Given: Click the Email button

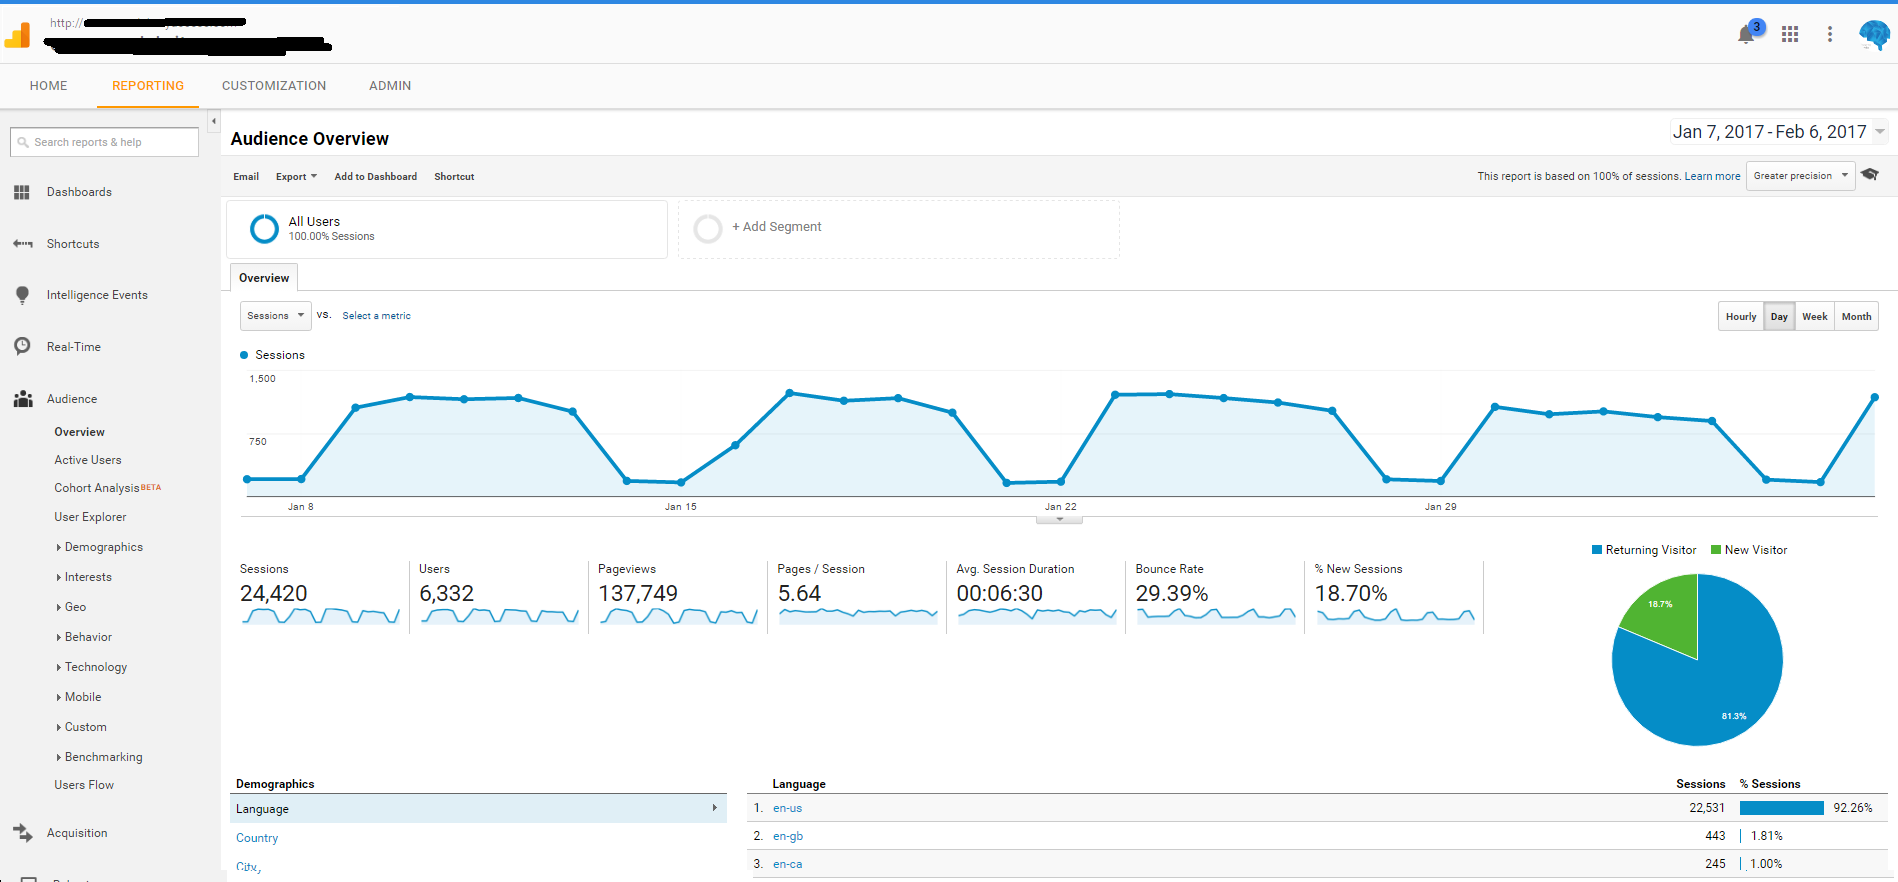Looking at the screenshot, I should pos(246,177).
